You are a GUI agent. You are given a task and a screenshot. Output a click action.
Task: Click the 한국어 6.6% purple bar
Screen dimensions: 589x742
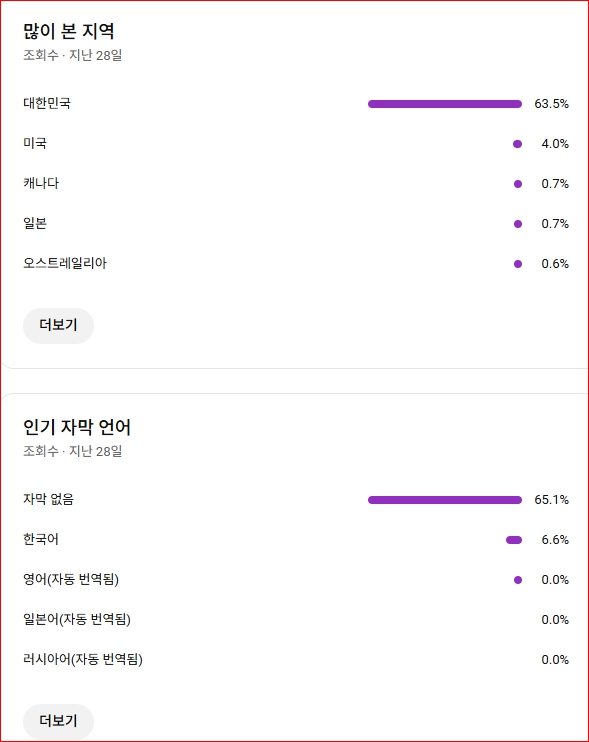pos(514,540)
